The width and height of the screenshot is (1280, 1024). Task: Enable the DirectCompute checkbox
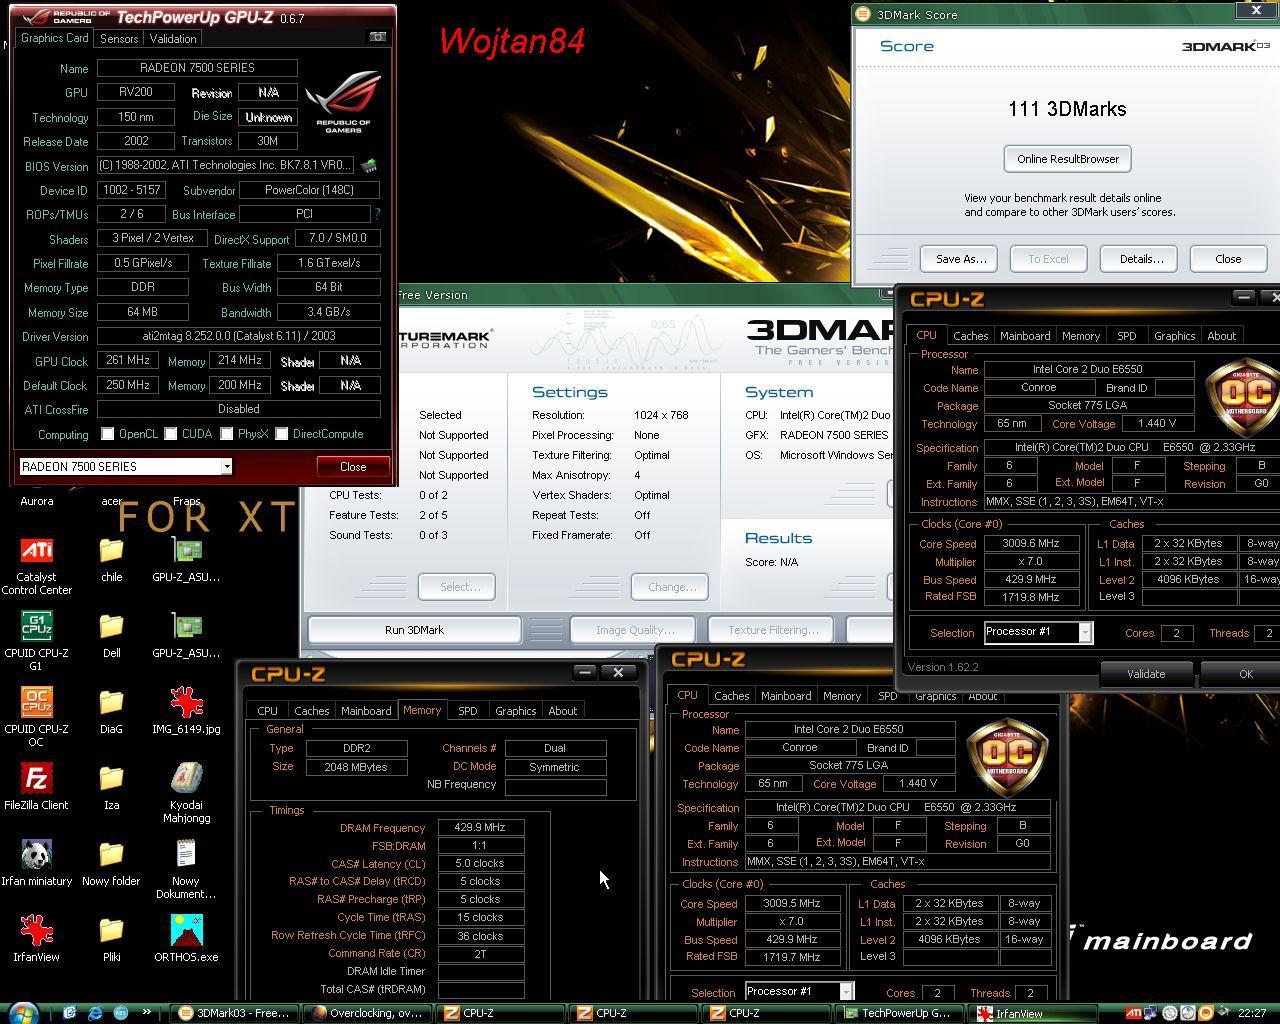coord(282,434)
